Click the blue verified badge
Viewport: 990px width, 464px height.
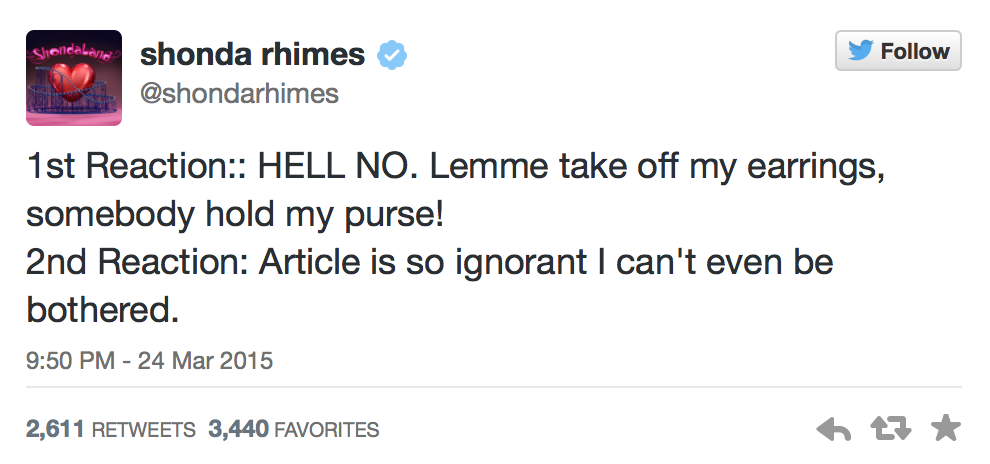[389, 56]
